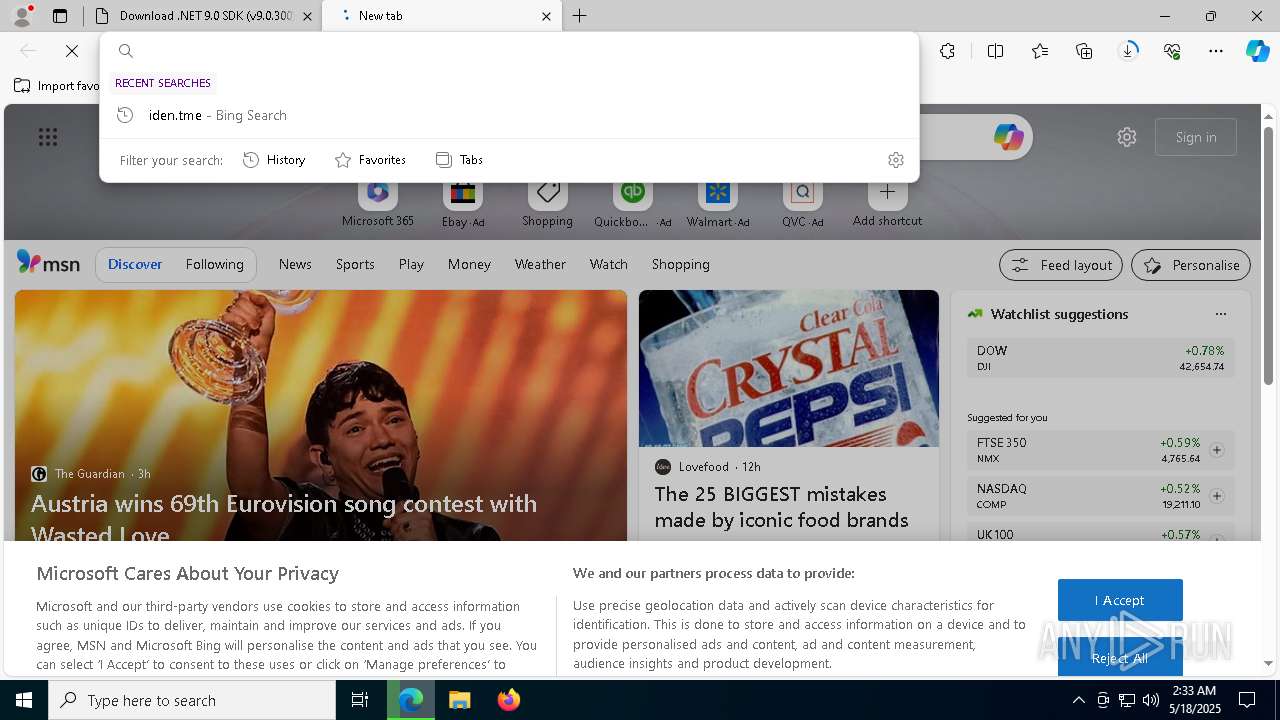
Task: Launch Firefox from the taskbar
Action: pos(509,700)
